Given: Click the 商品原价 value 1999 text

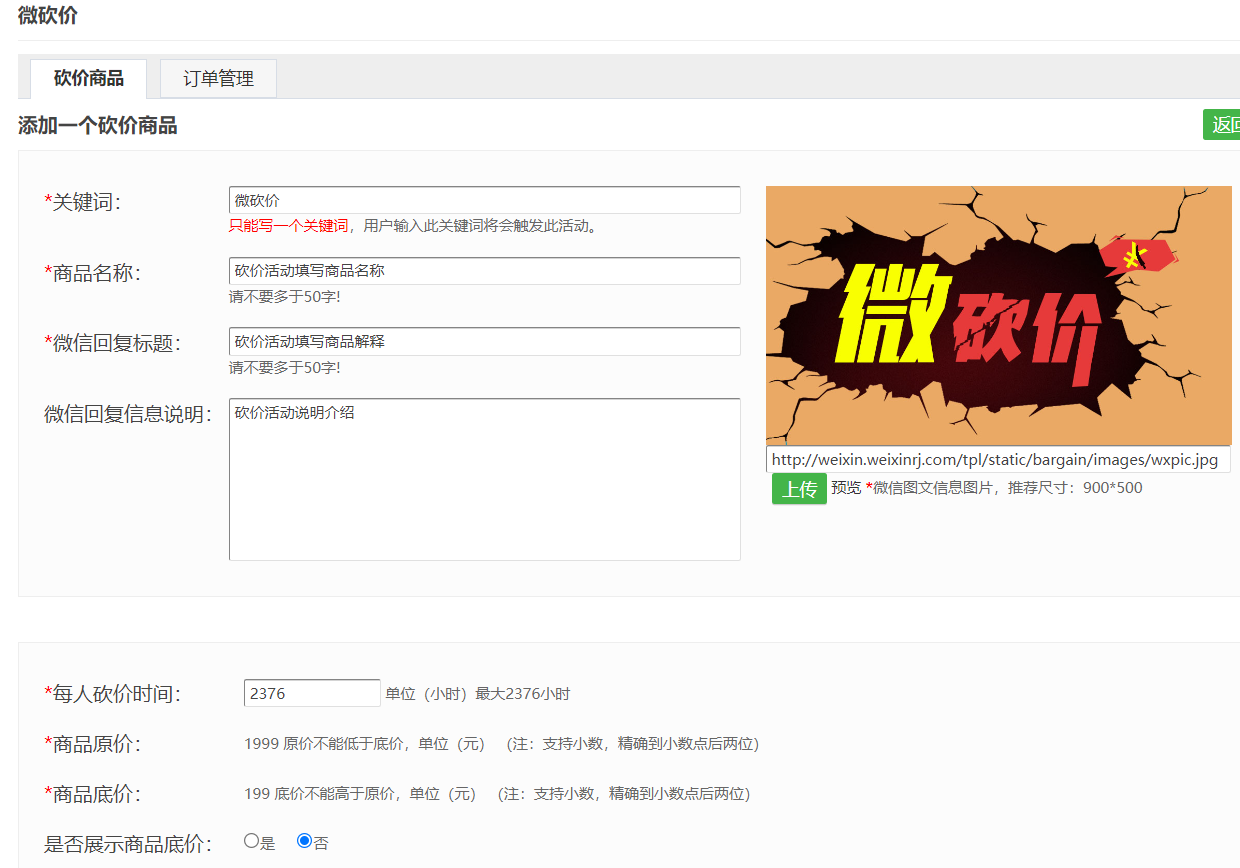Looking at the screenshot, I should point(261,744).
